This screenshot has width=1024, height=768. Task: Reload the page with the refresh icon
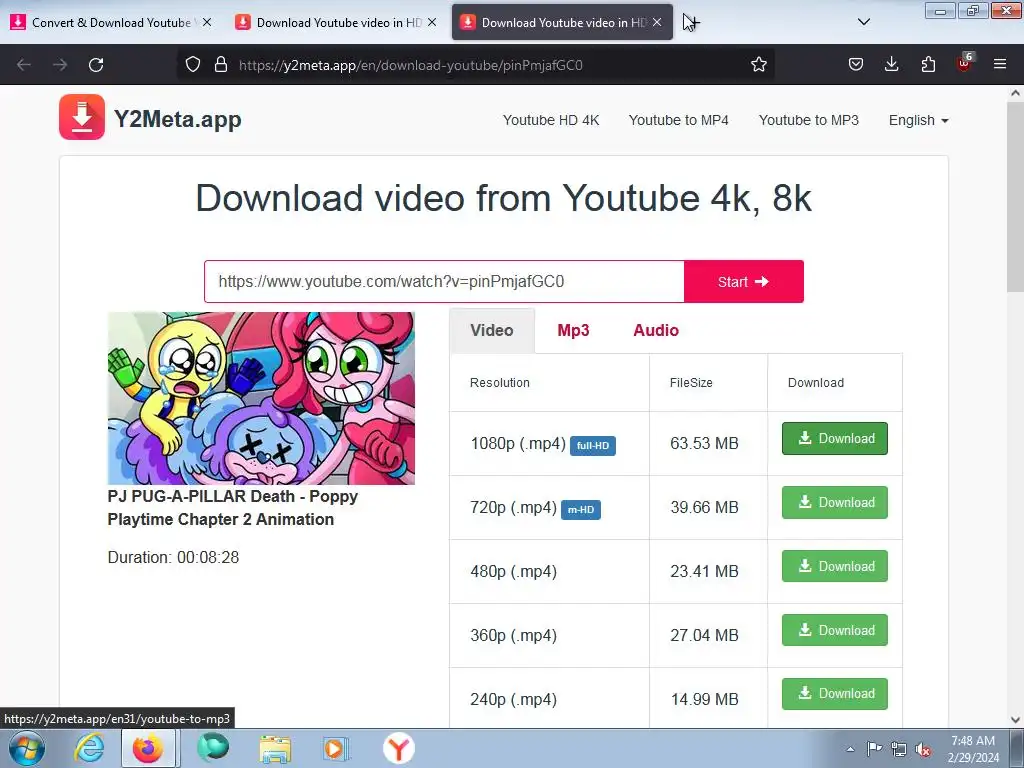pyautogui.click(x=96, y=65)
